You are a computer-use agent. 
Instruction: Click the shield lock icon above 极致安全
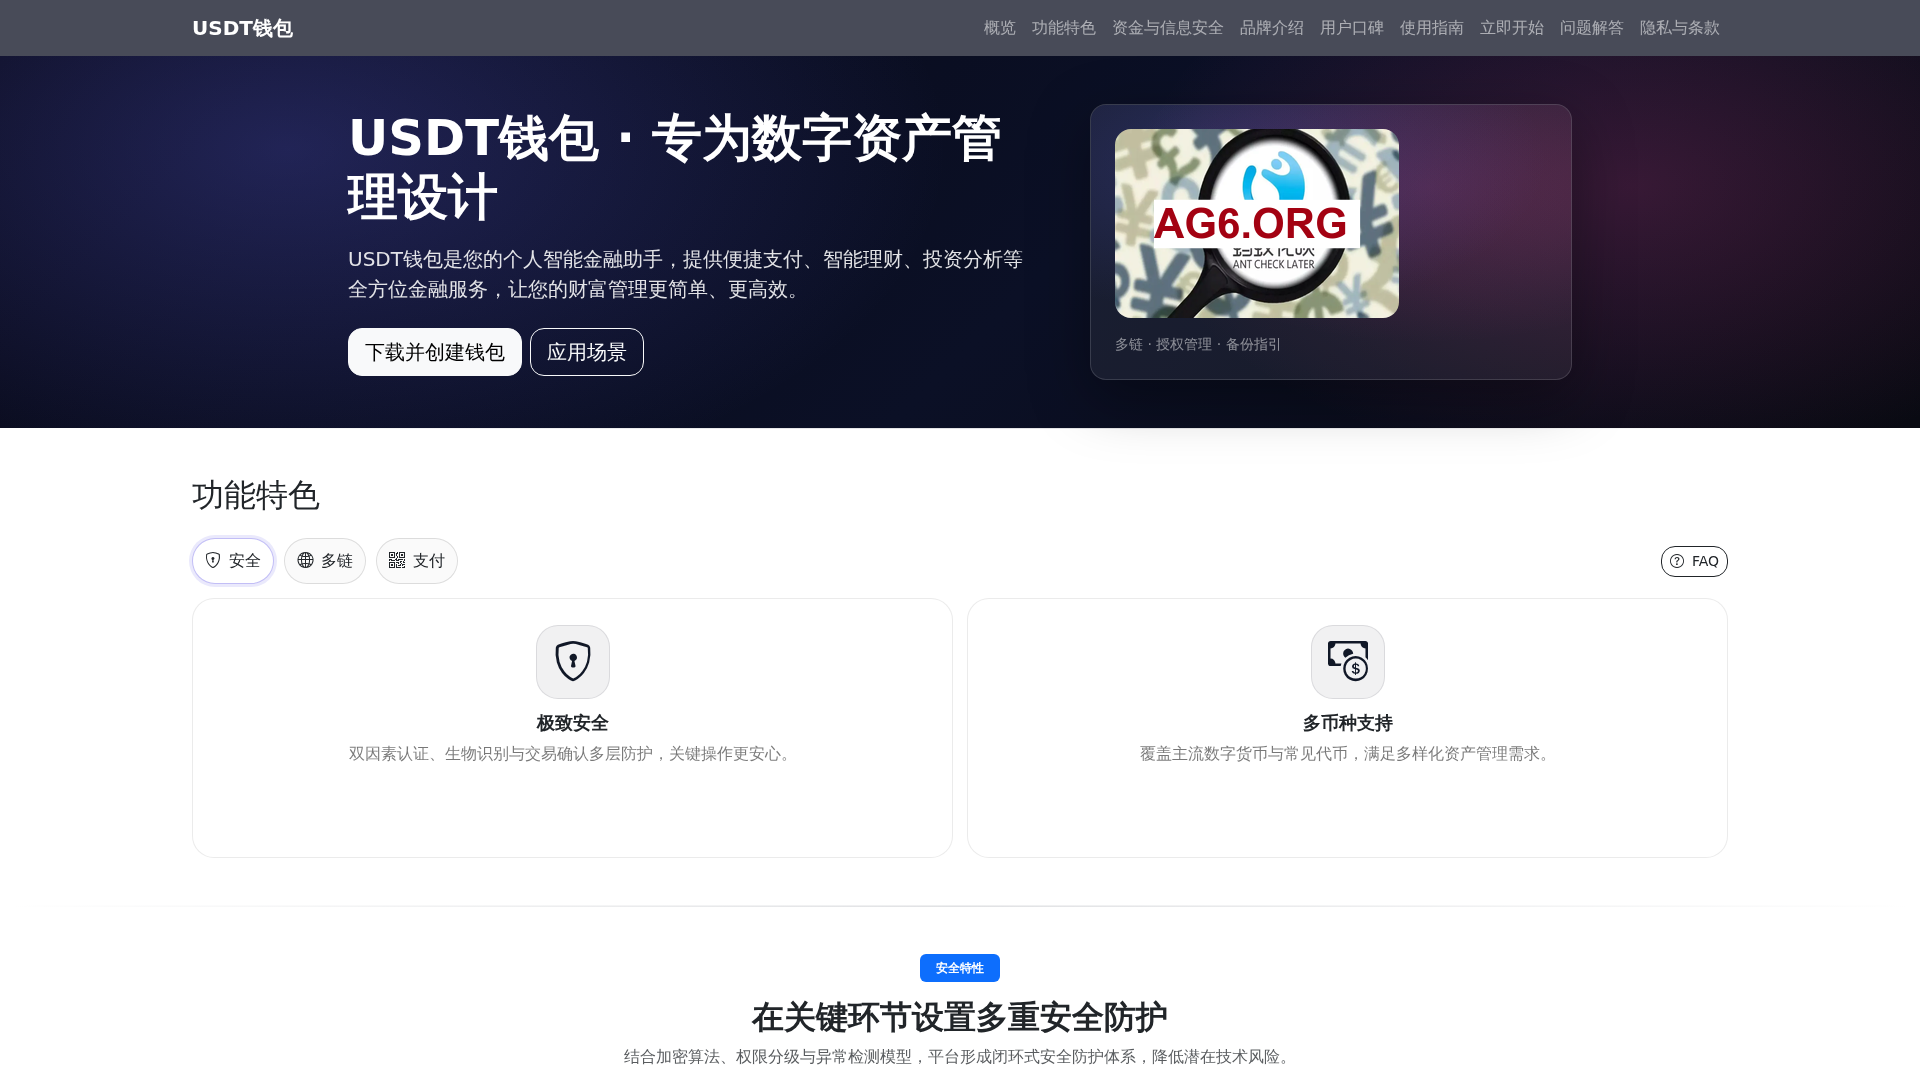(573, 662)
